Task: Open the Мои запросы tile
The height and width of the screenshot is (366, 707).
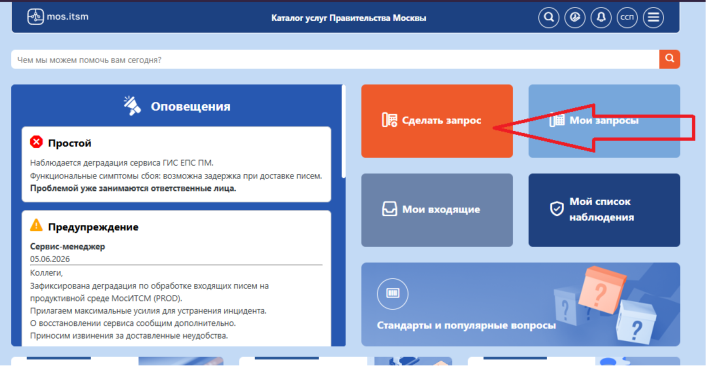Action: (x=604, y=121)
